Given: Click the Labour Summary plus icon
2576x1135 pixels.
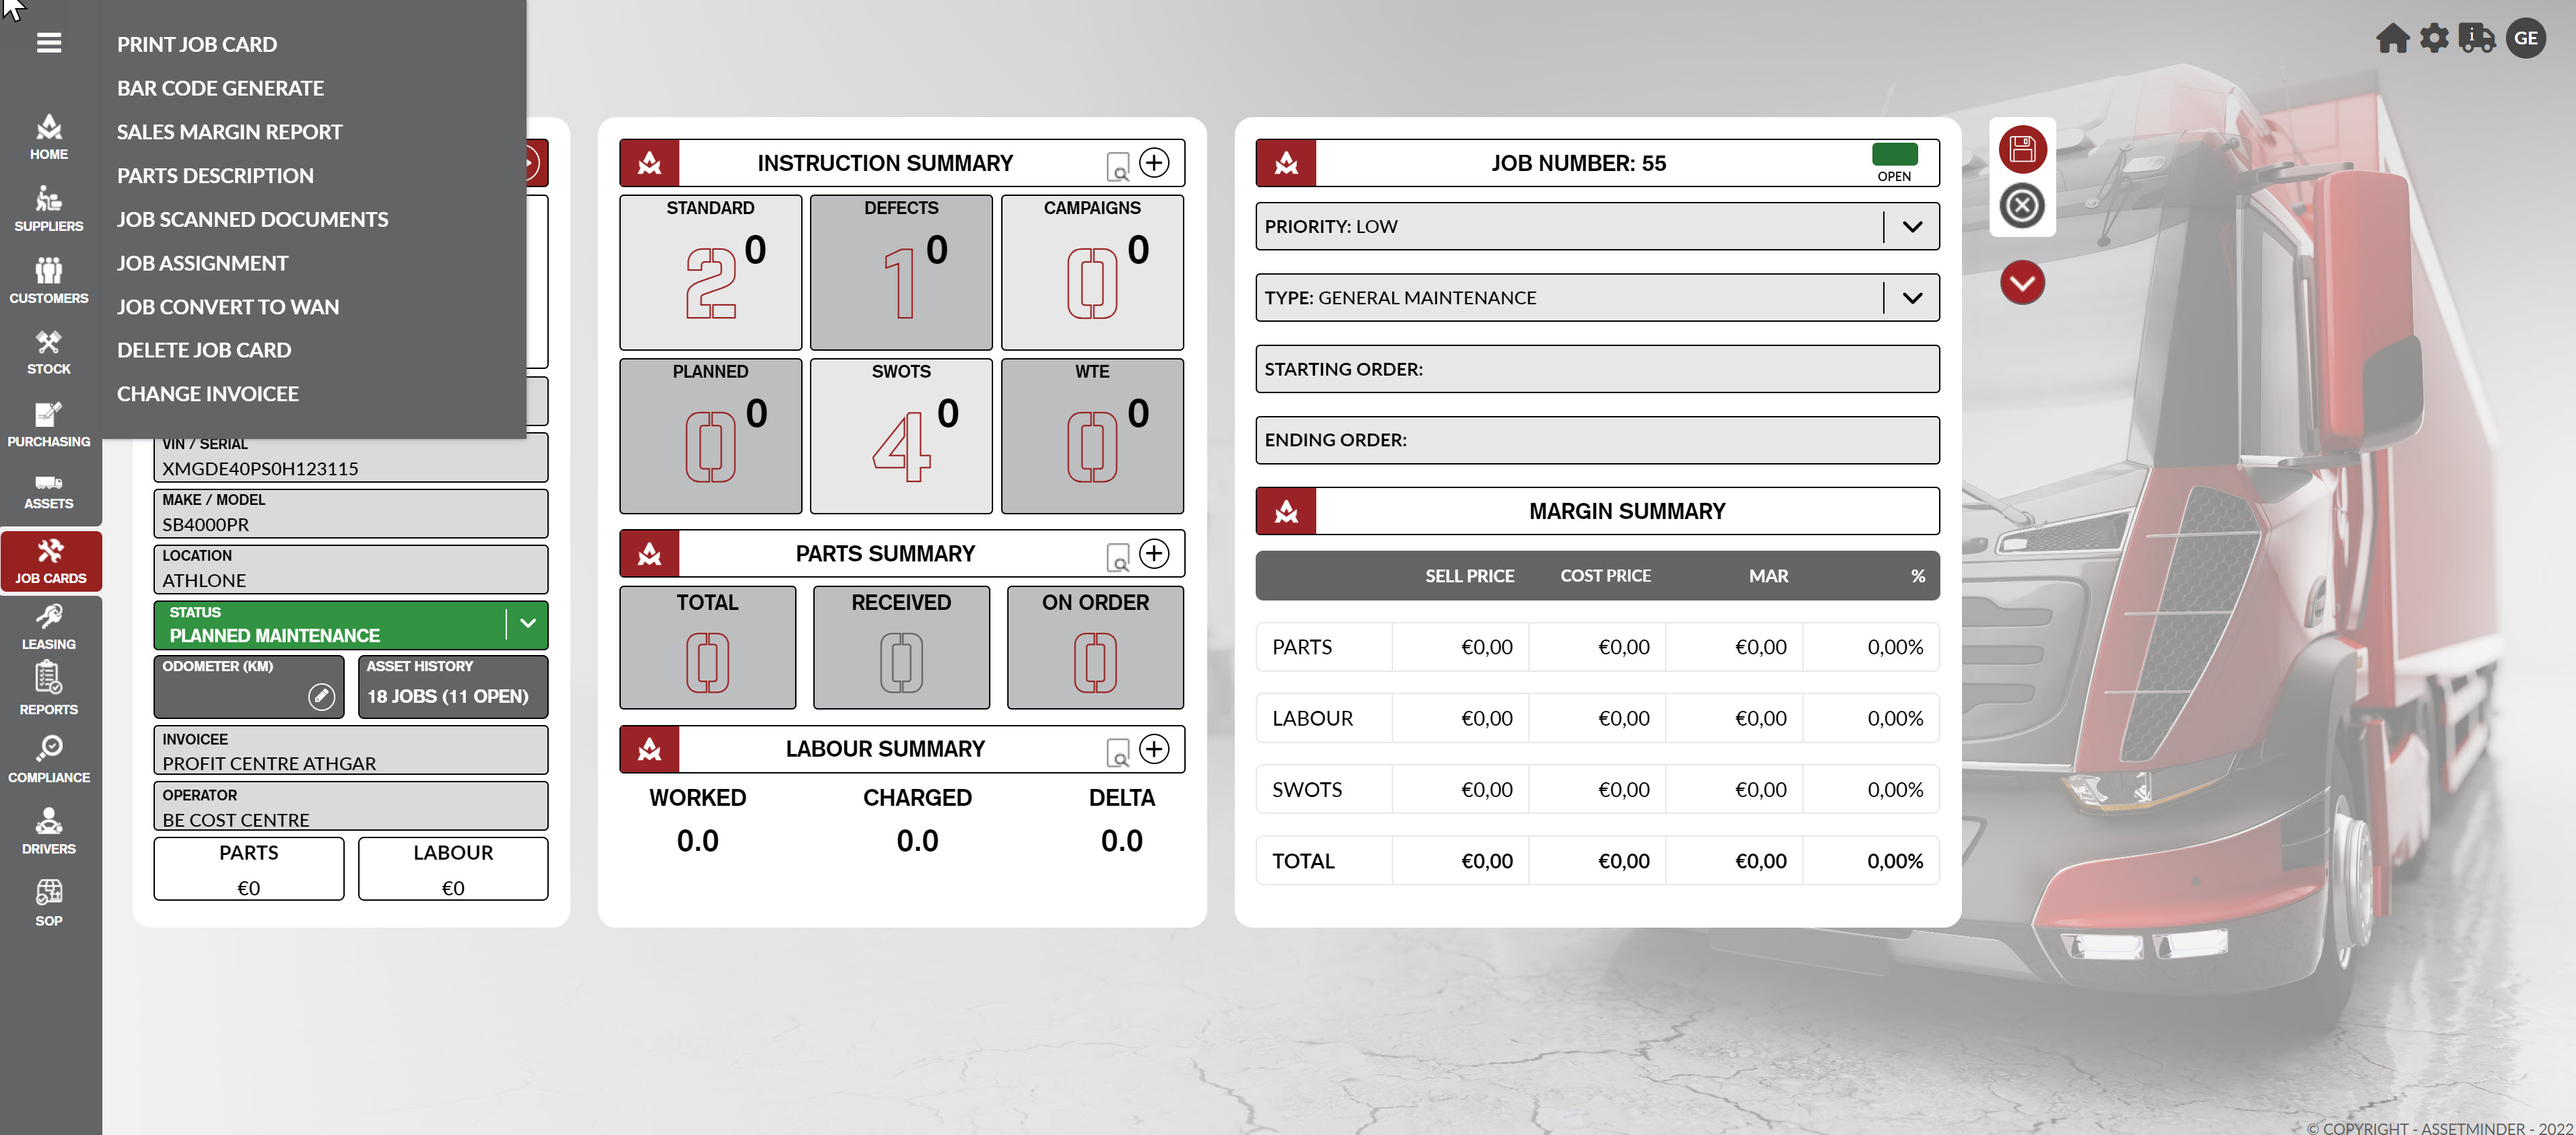Looking at the screenshot, I should click(x=1153, y=749).
